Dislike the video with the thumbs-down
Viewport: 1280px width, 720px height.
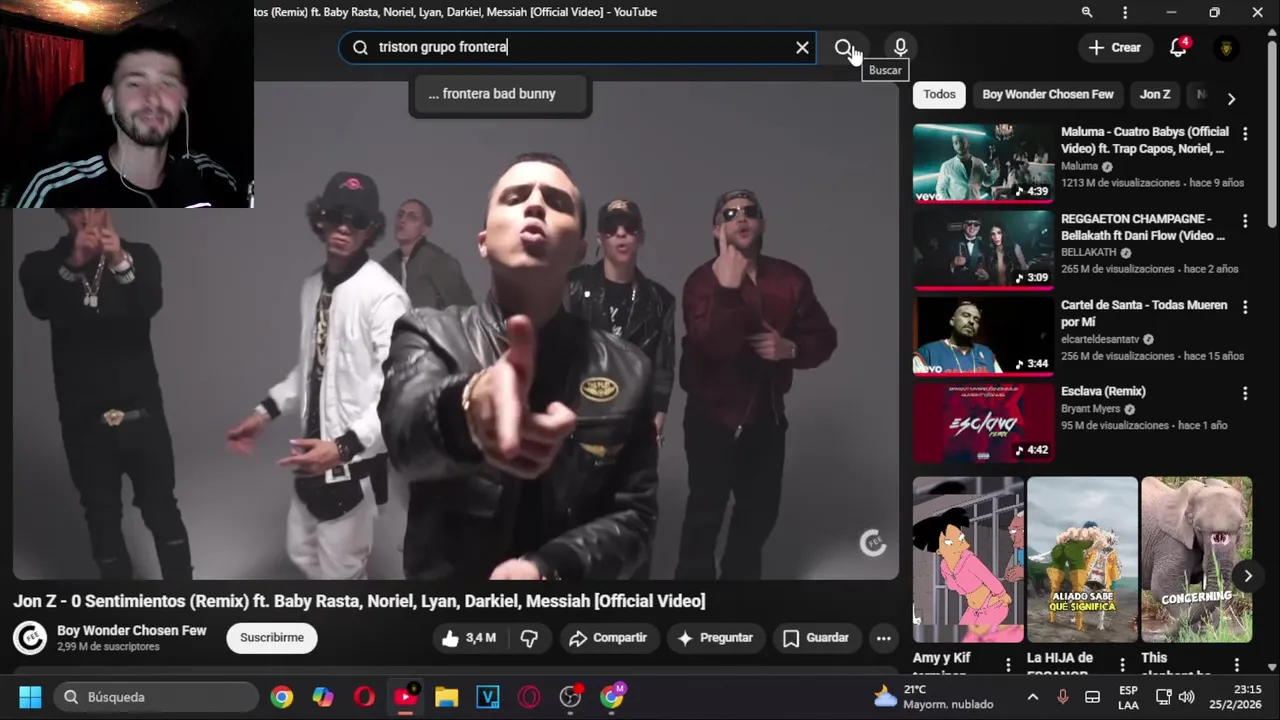click(530, 638)
